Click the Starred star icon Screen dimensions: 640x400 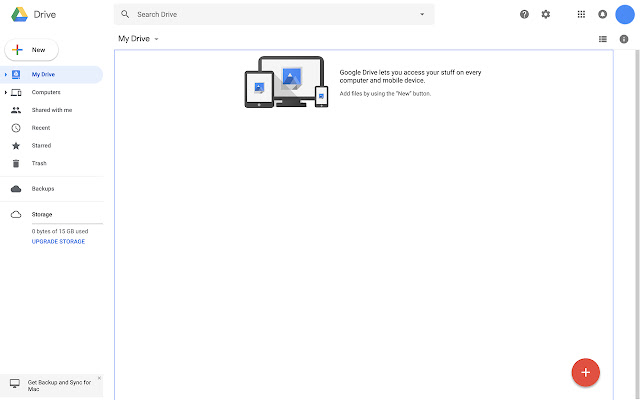click(16, 146)
